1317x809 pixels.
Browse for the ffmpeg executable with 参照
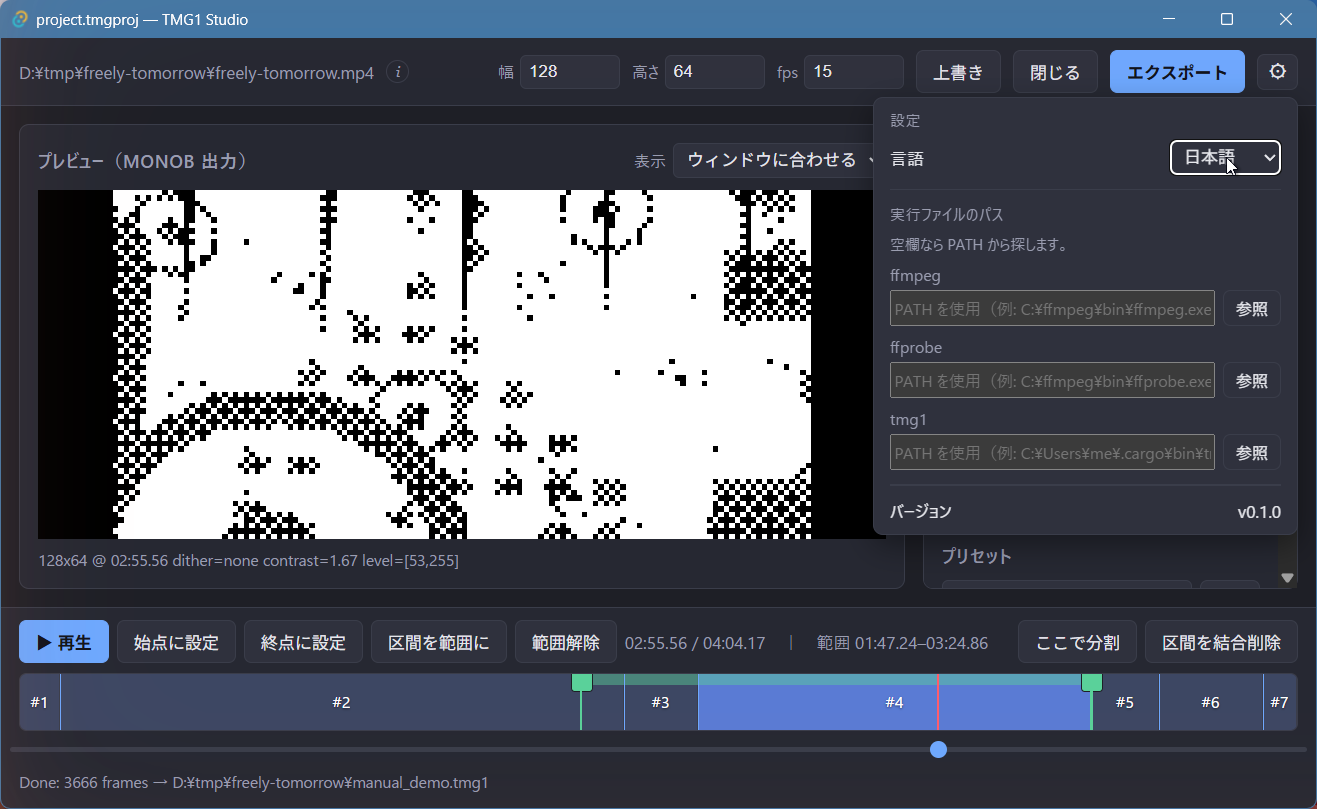click(x=1251, y=309)
